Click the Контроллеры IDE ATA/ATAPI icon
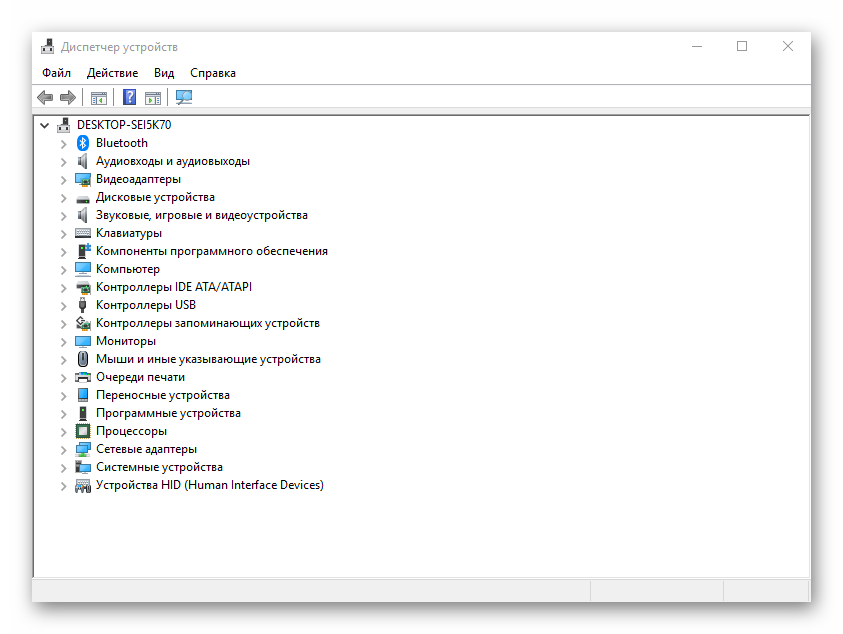This screenshot has width=843, height=634. click(x=83, y=287)
